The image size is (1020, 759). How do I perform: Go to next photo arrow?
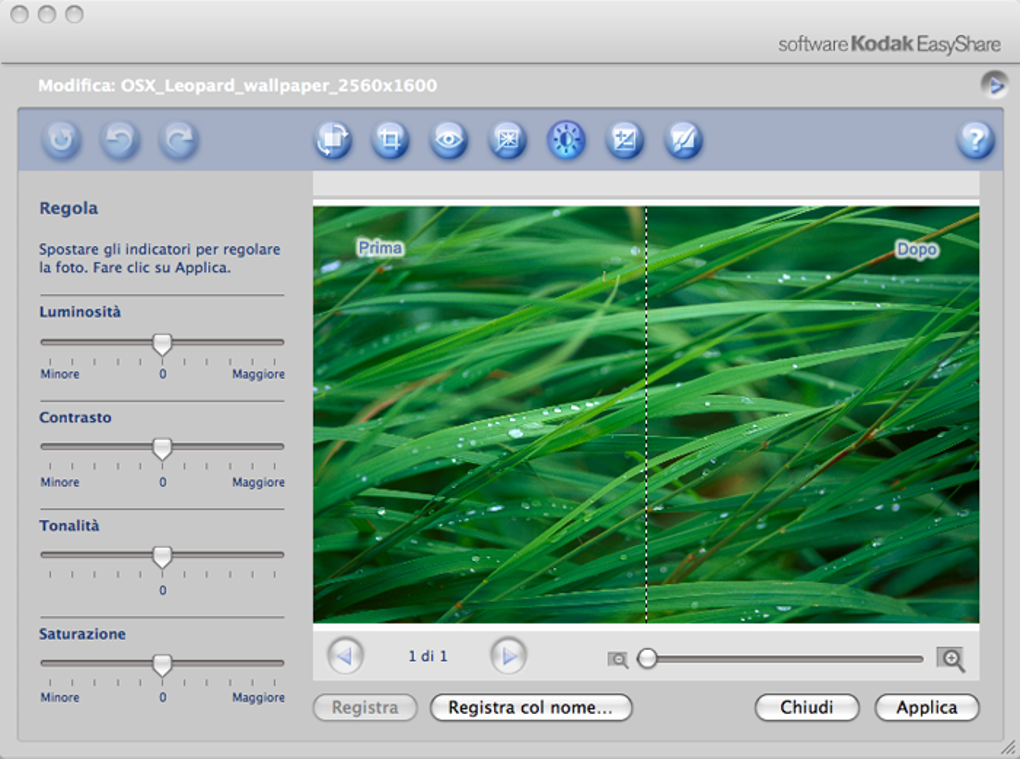[x=509, y=656]
